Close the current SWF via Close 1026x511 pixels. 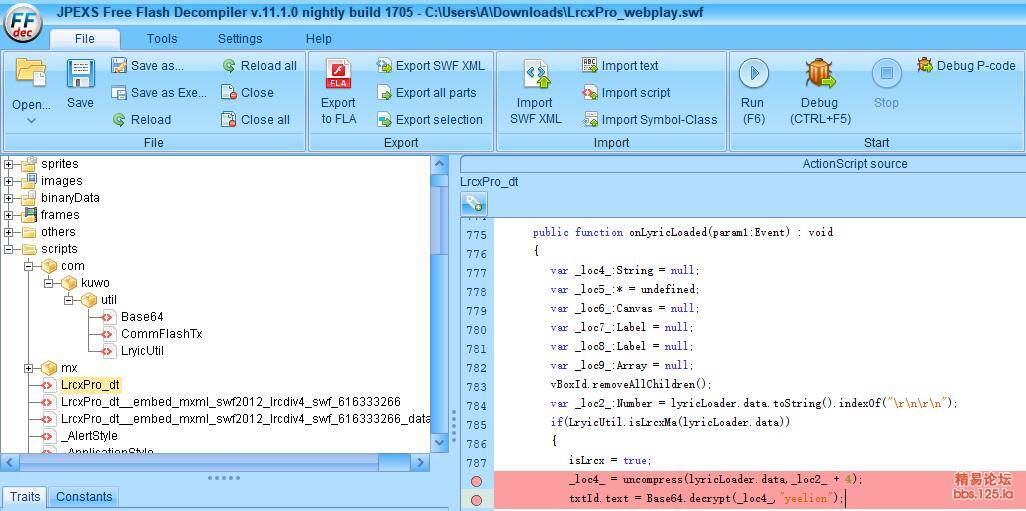click(247, 93)
